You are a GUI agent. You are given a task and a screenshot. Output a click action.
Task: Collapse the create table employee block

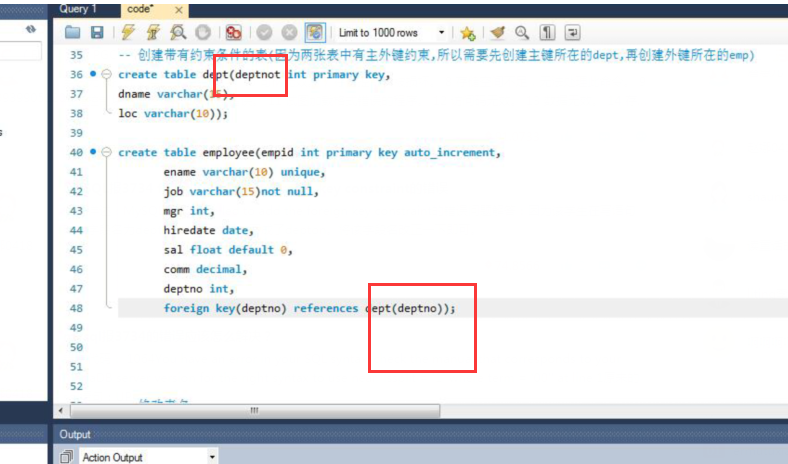106,152
